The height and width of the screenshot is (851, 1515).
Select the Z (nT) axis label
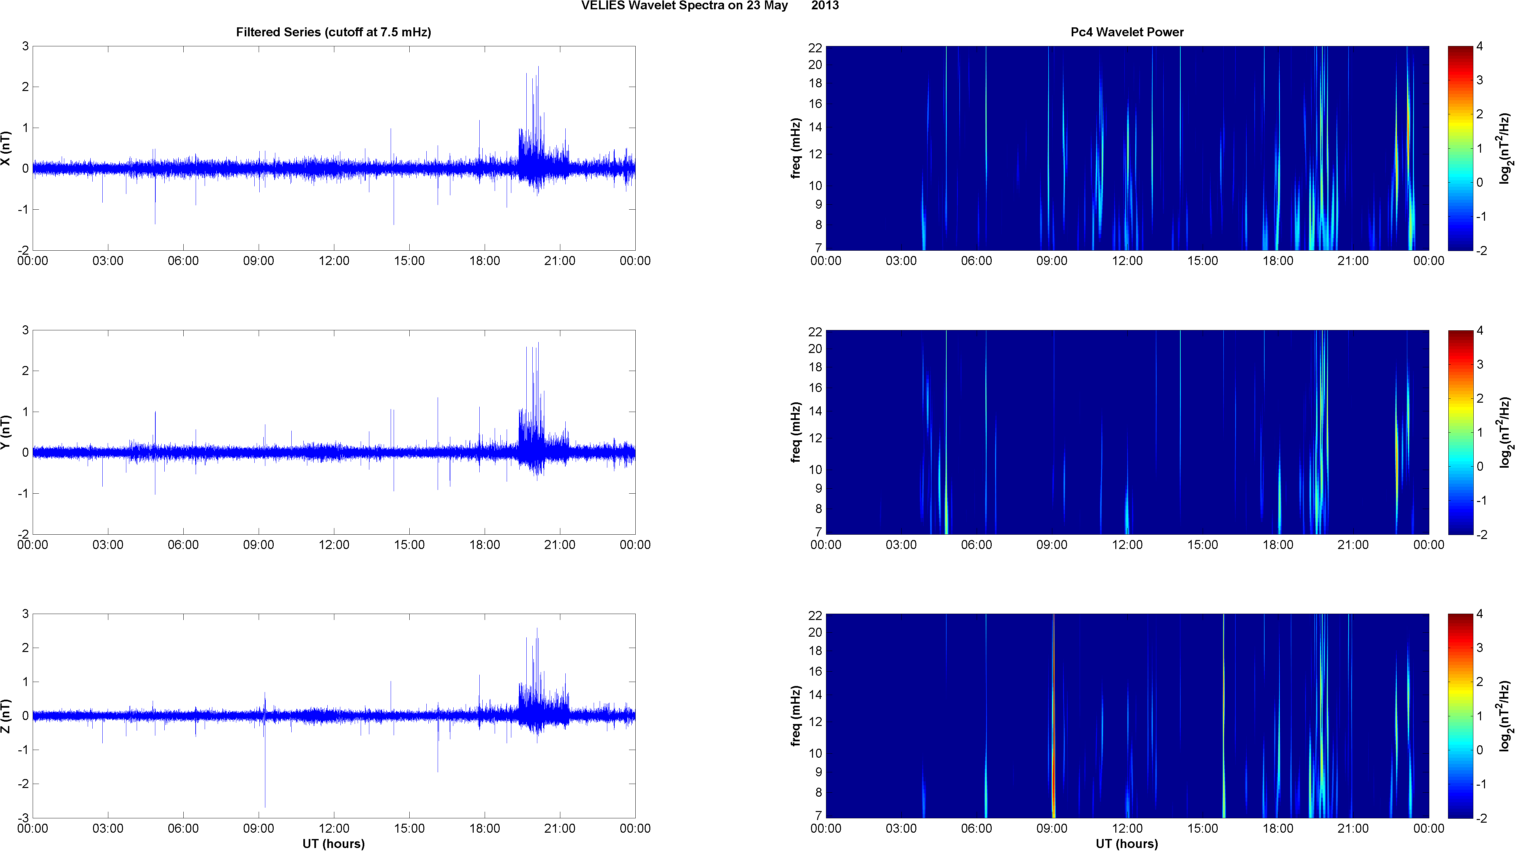[x=6, y=716]
